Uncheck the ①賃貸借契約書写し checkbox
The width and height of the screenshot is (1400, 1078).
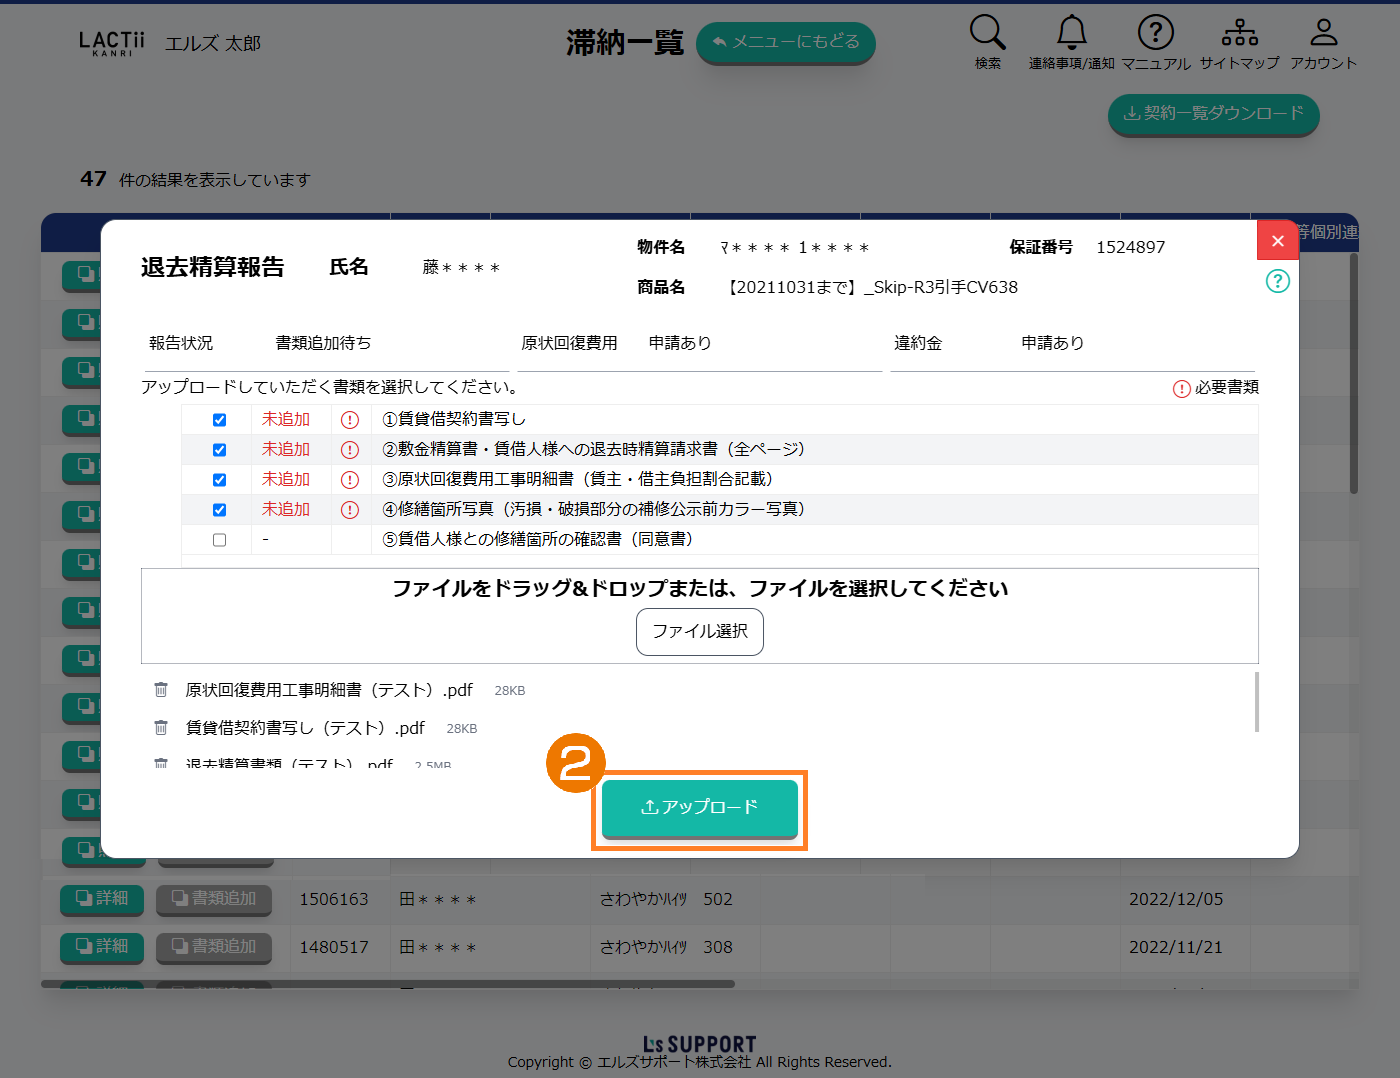pos(220,420)
